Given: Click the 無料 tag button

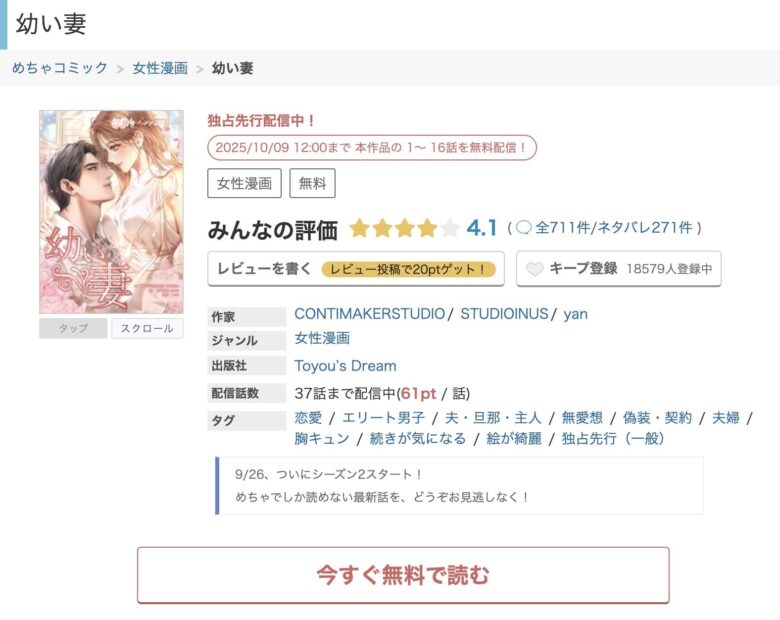Looking at the screenshot, I should 312,183.
